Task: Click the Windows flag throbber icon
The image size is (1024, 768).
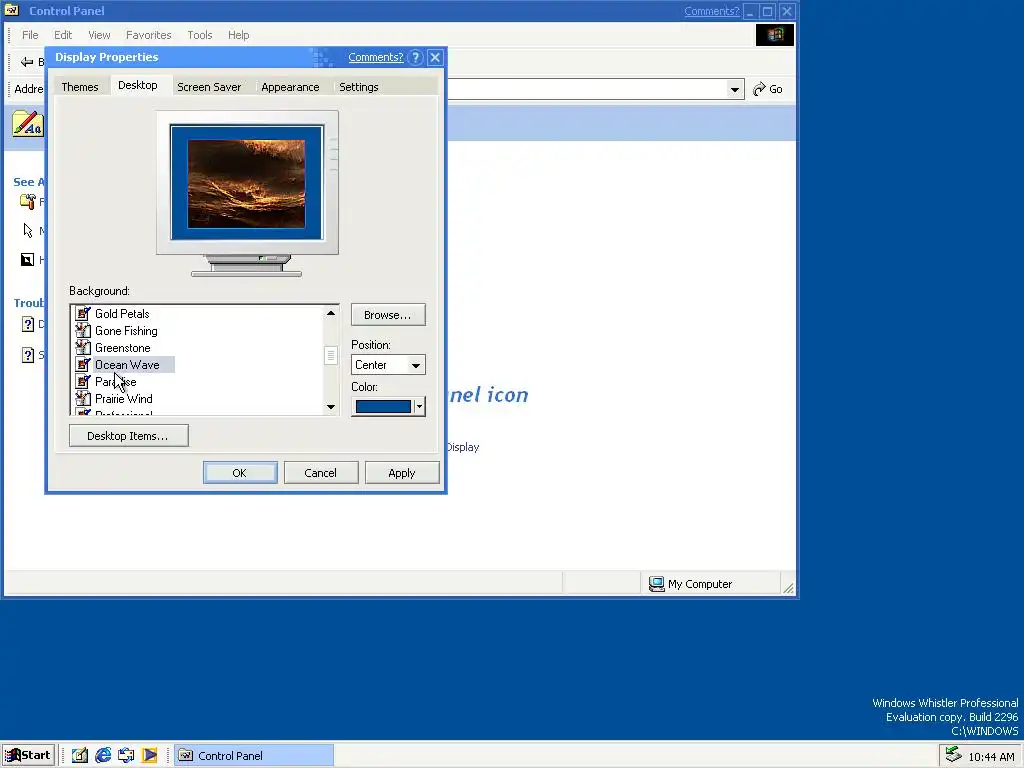Action: [775, 35]
